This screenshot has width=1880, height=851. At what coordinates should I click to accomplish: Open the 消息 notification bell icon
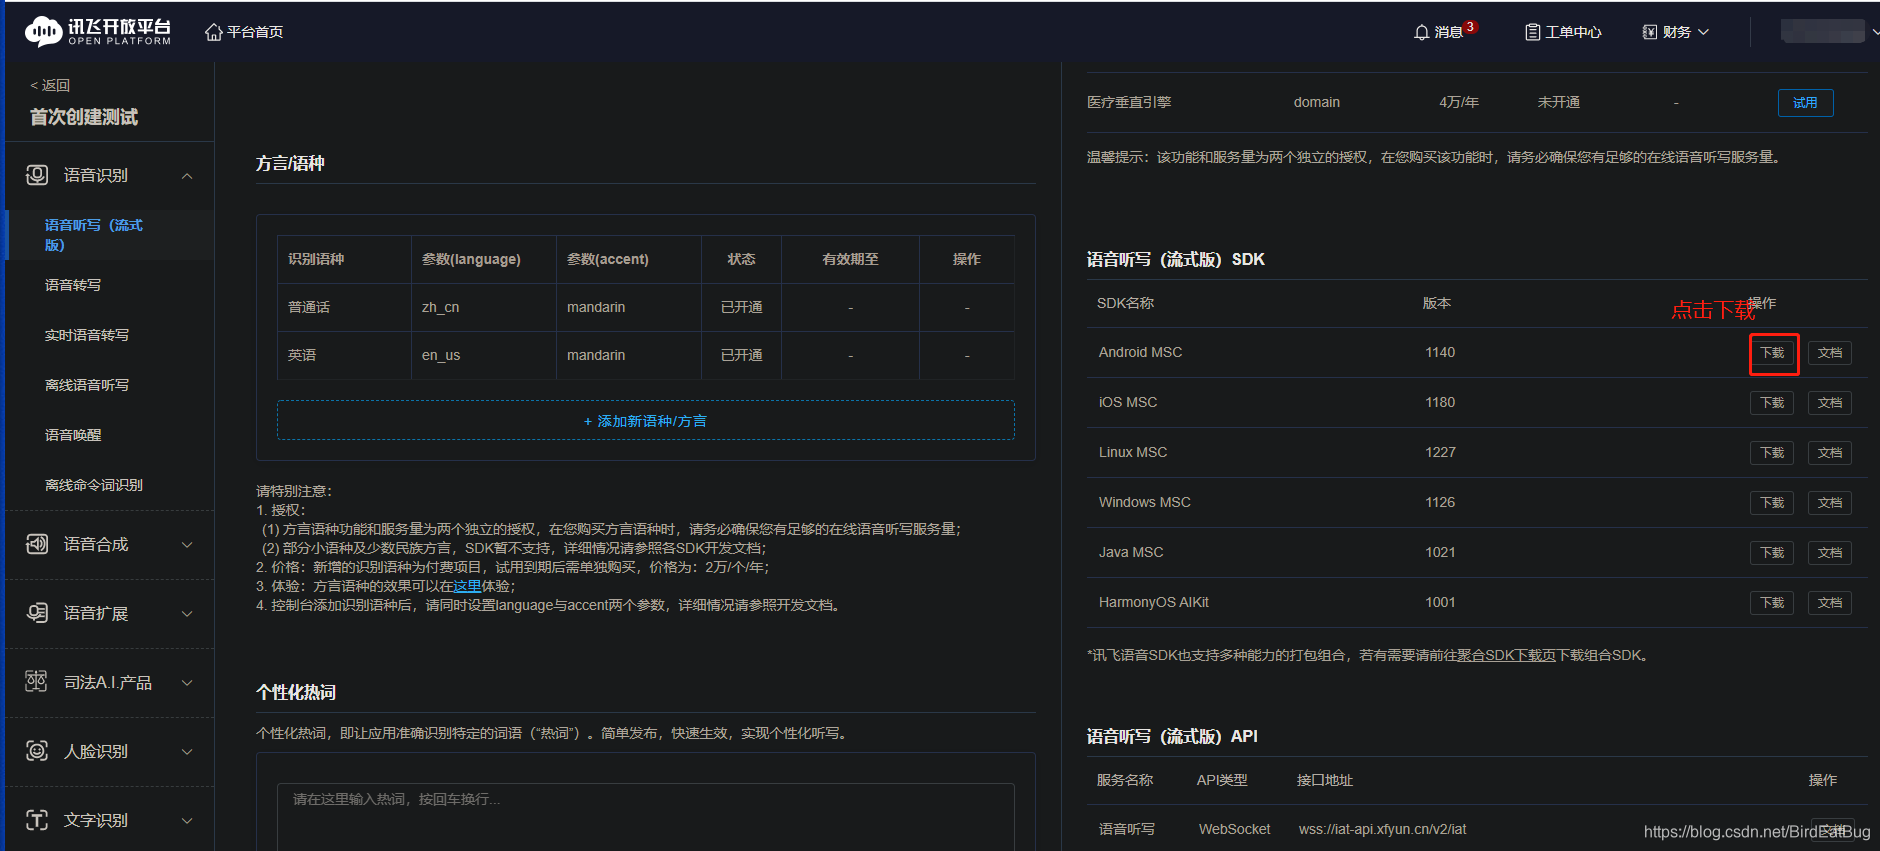tap(1421, 32)
